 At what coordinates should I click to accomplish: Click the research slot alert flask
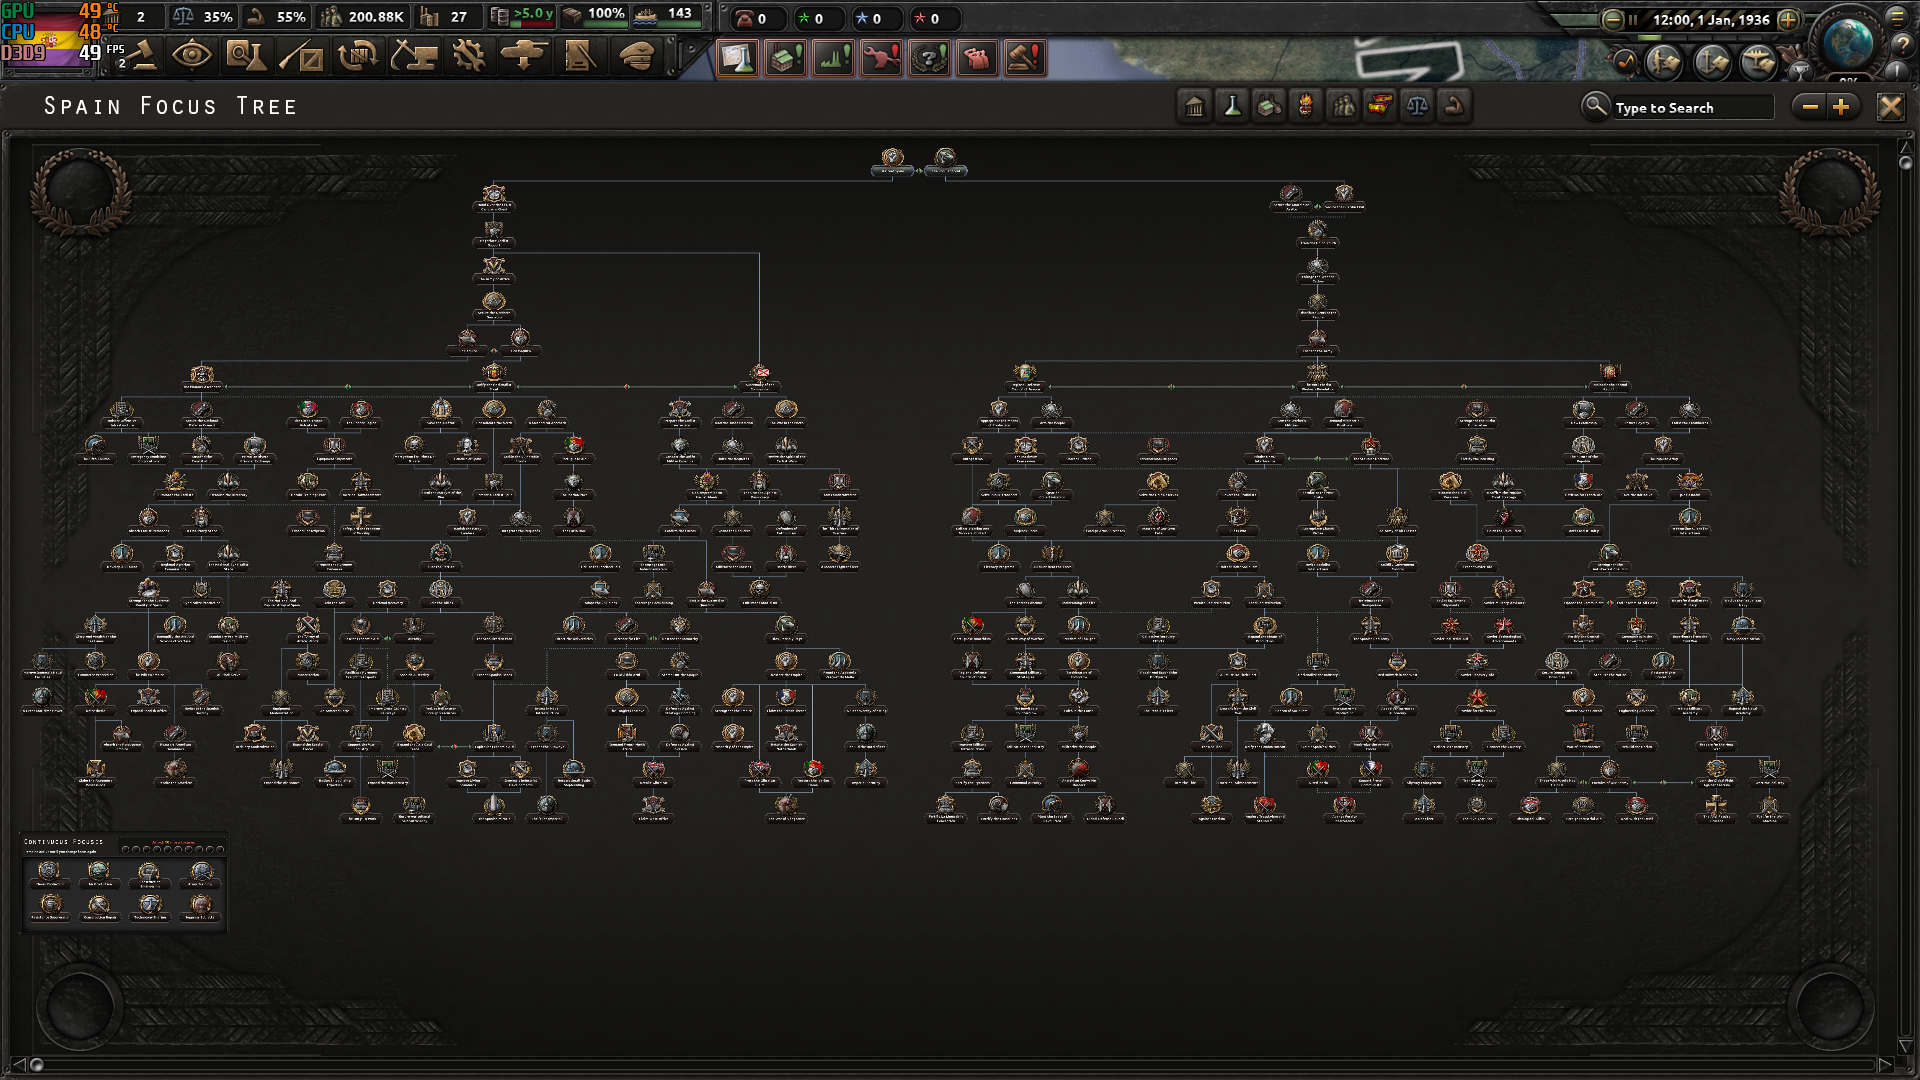(x=738, y=58)
